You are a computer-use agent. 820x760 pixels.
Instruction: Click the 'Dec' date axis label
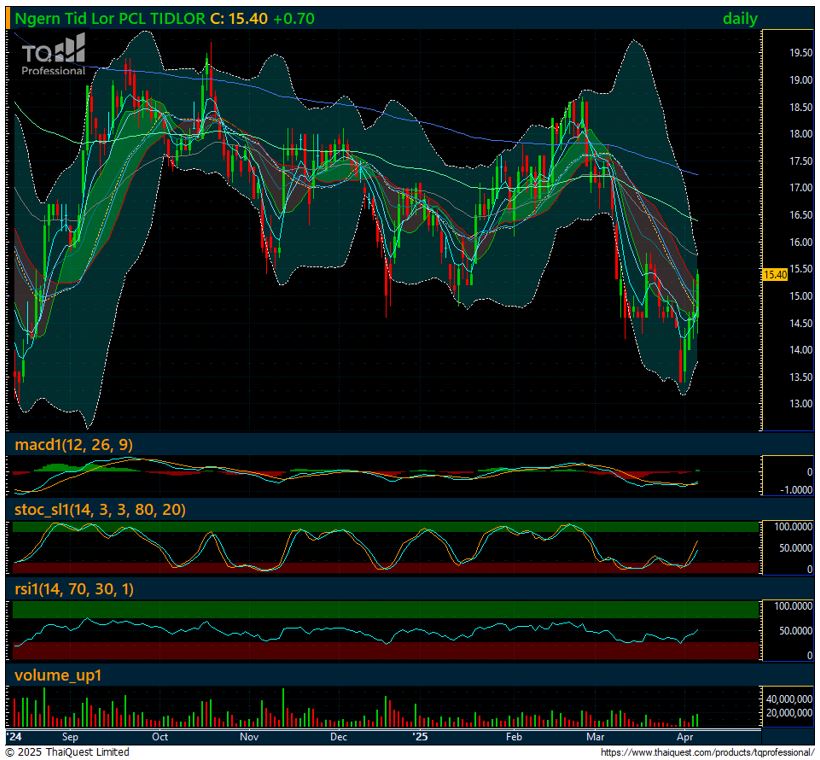tap(338, 737)
